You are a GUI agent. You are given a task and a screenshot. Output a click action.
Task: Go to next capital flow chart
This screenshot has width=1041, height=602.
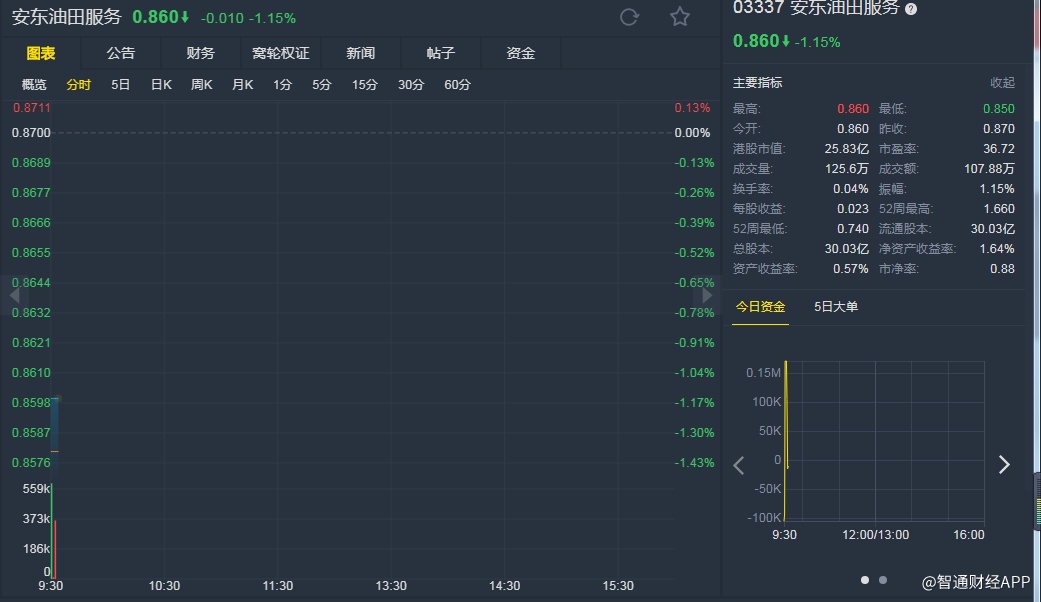click(1004, 465)
